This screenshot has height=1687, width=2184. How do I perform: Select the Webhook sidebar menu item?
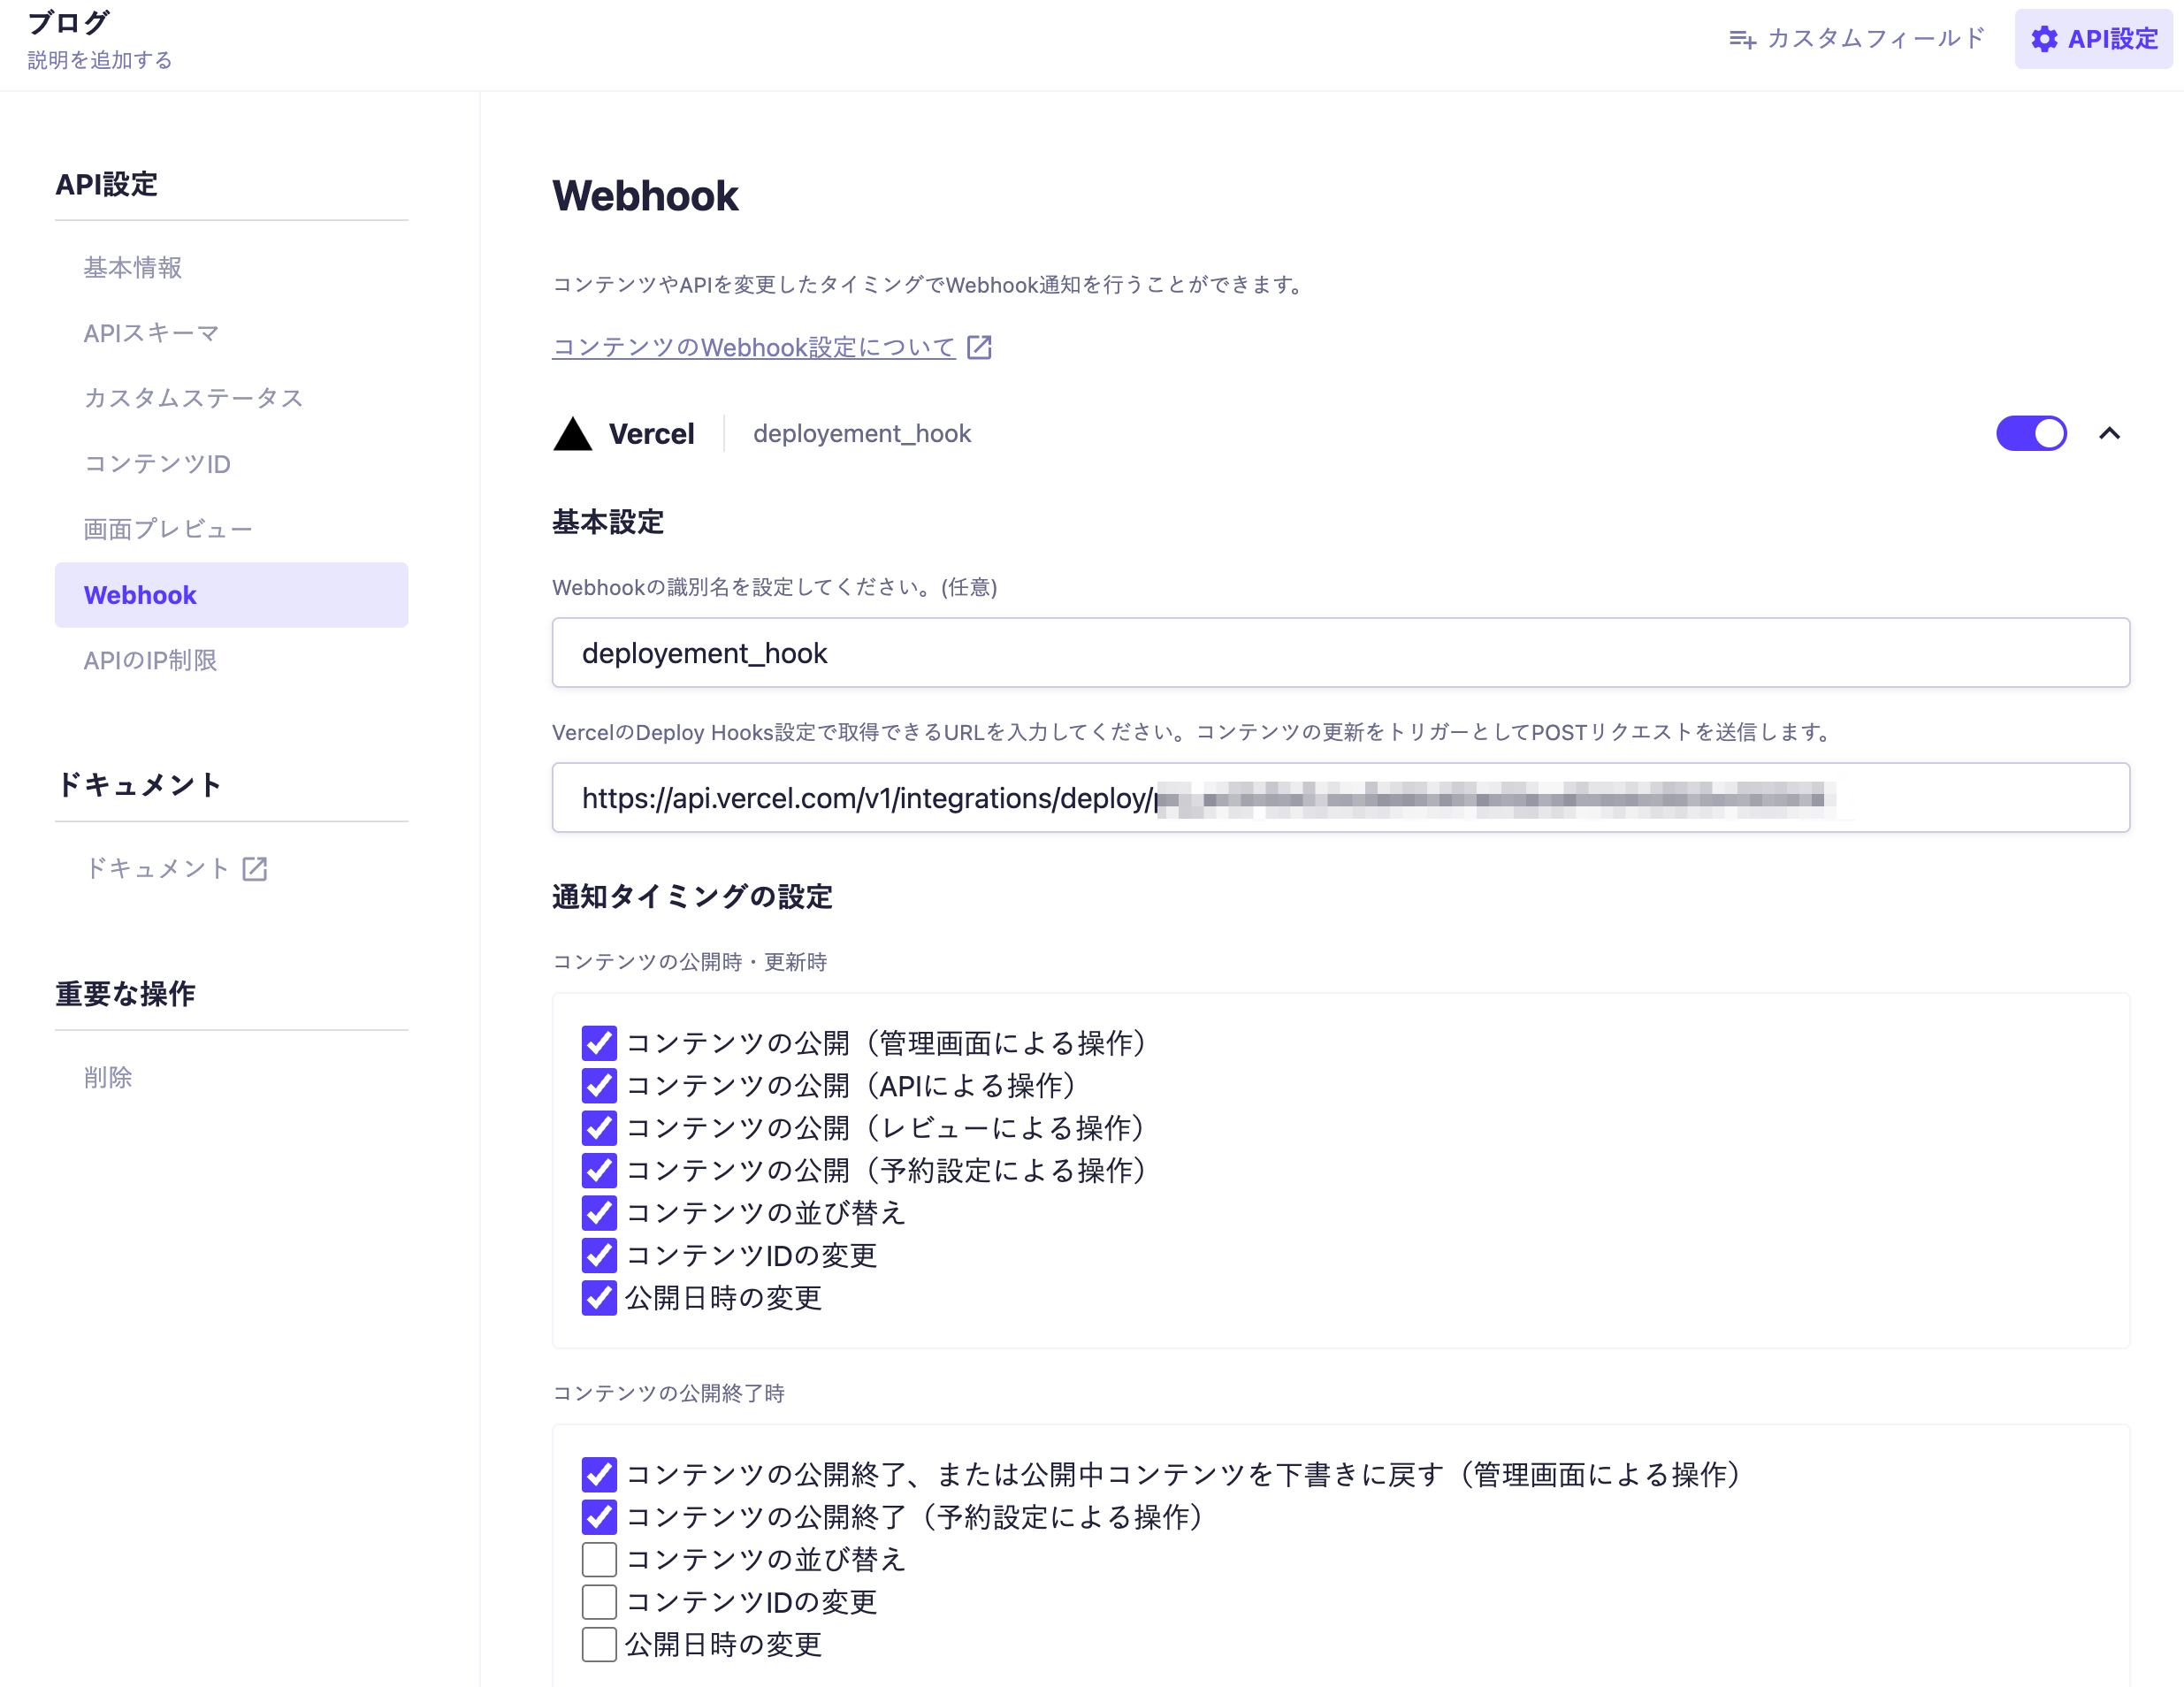[x=140, y=595]
